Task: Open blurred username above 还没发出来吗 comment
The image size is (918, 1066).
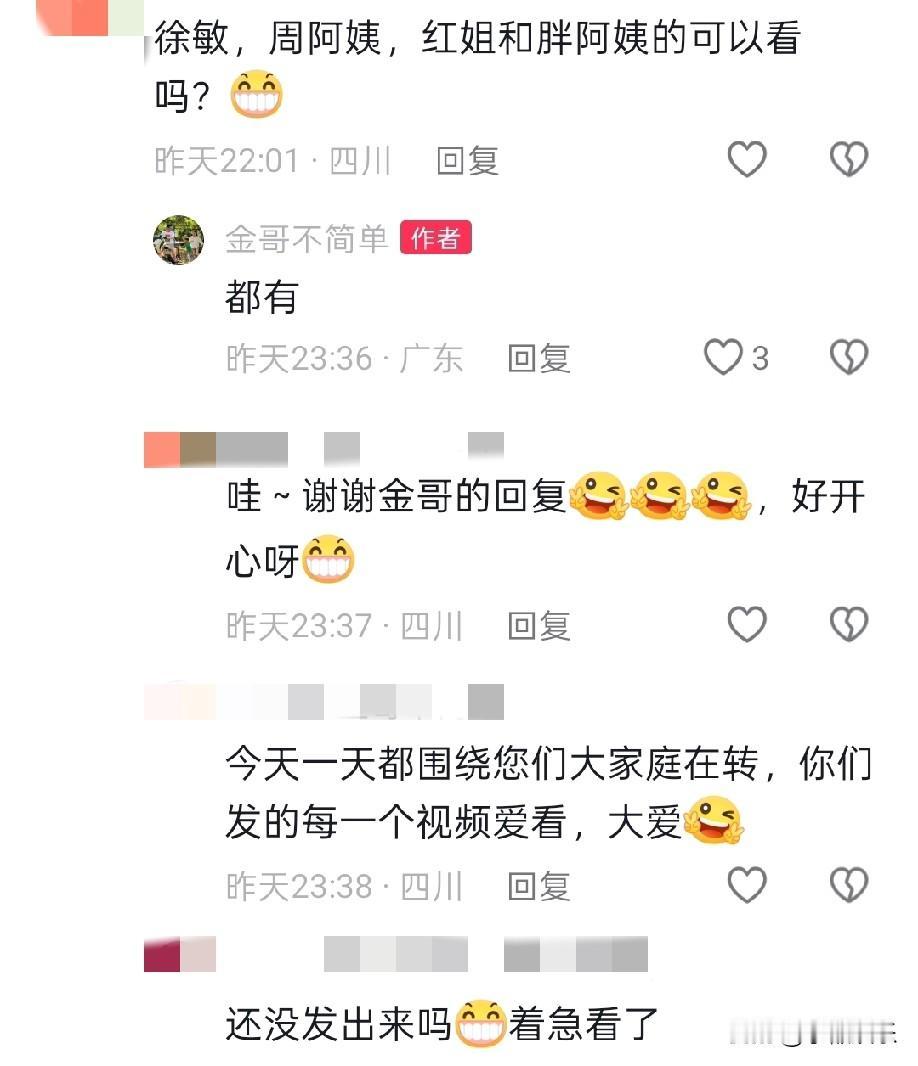Action: pos(396,954)
